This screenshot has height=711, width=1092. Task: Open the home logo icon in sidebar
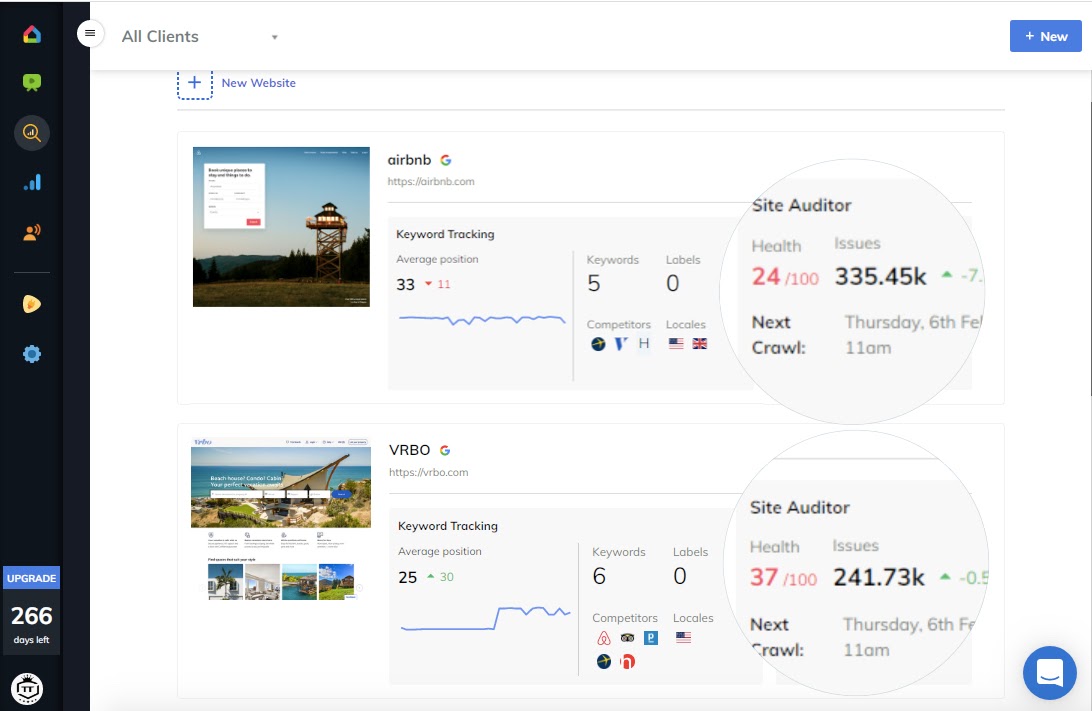[32, 34]
